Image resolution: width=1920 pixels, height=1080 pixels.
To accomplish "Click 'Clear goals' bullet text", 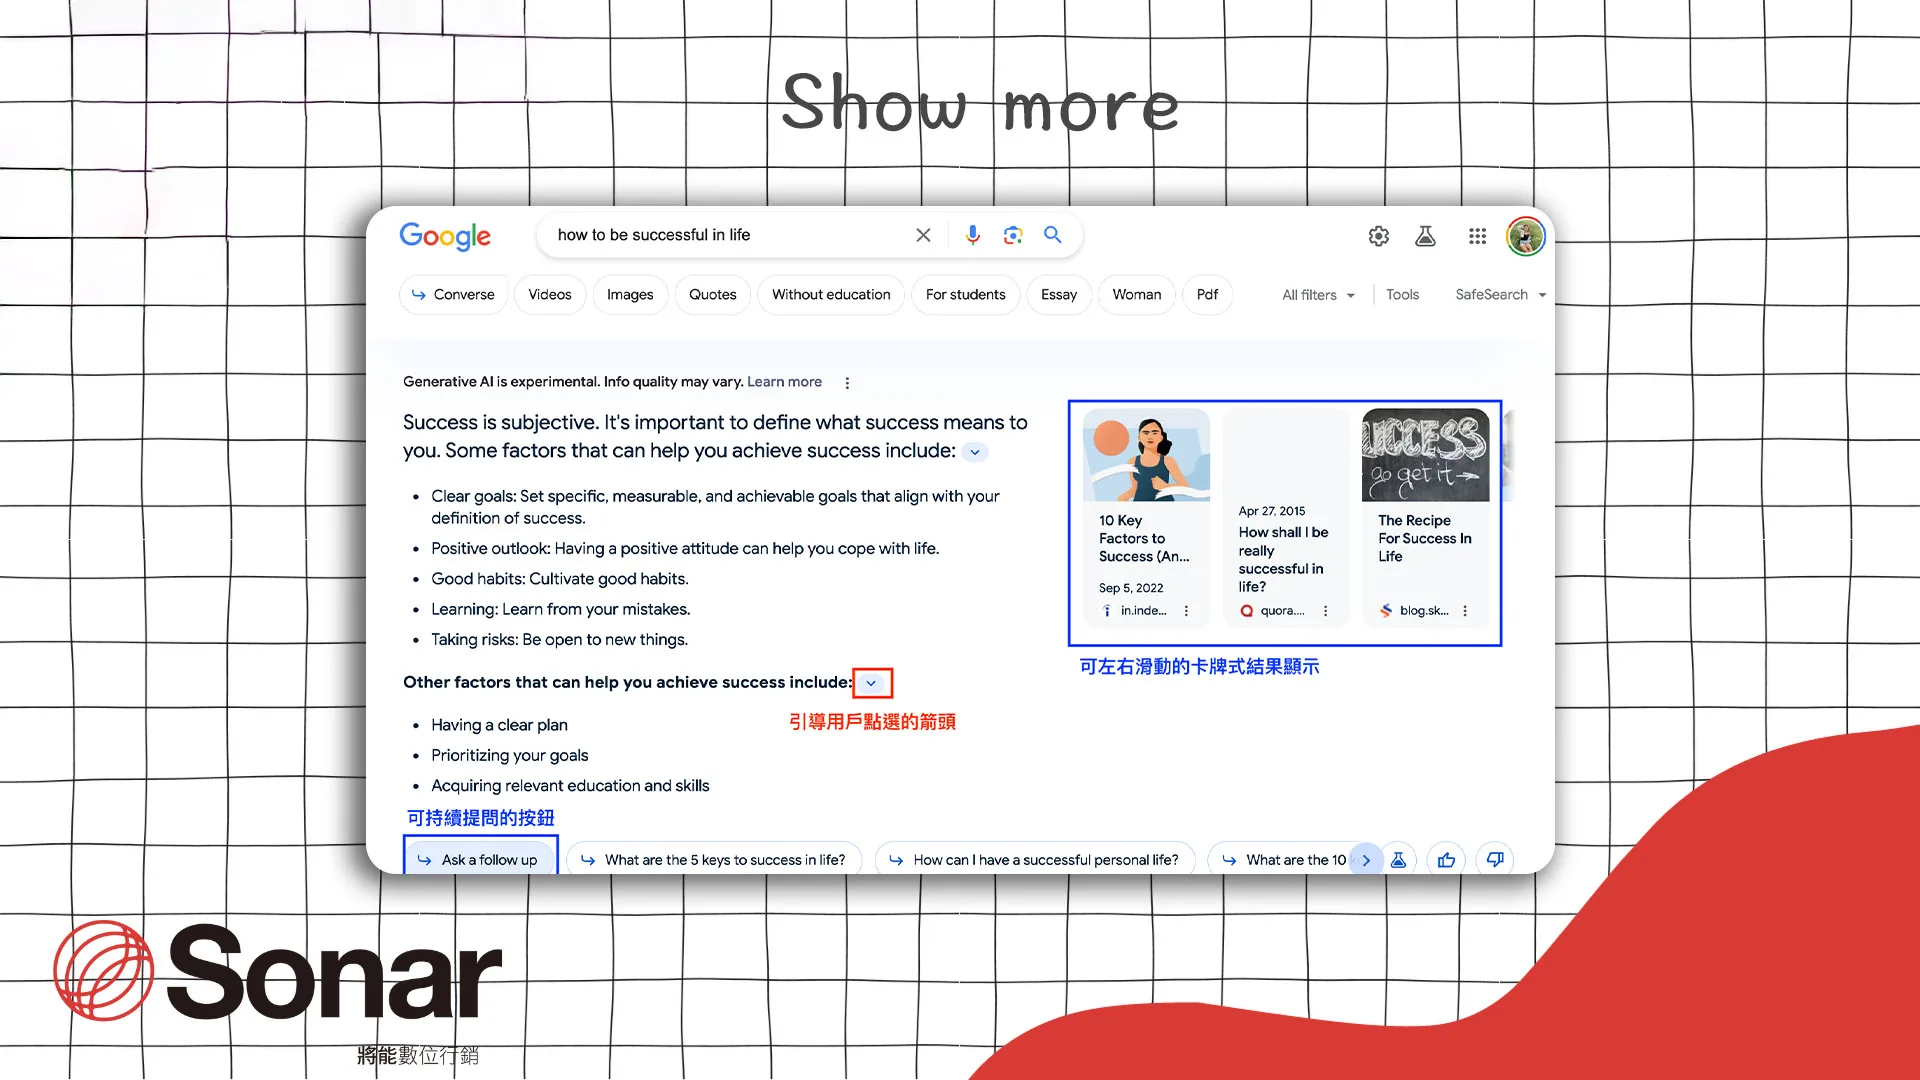I will point(715,507).
